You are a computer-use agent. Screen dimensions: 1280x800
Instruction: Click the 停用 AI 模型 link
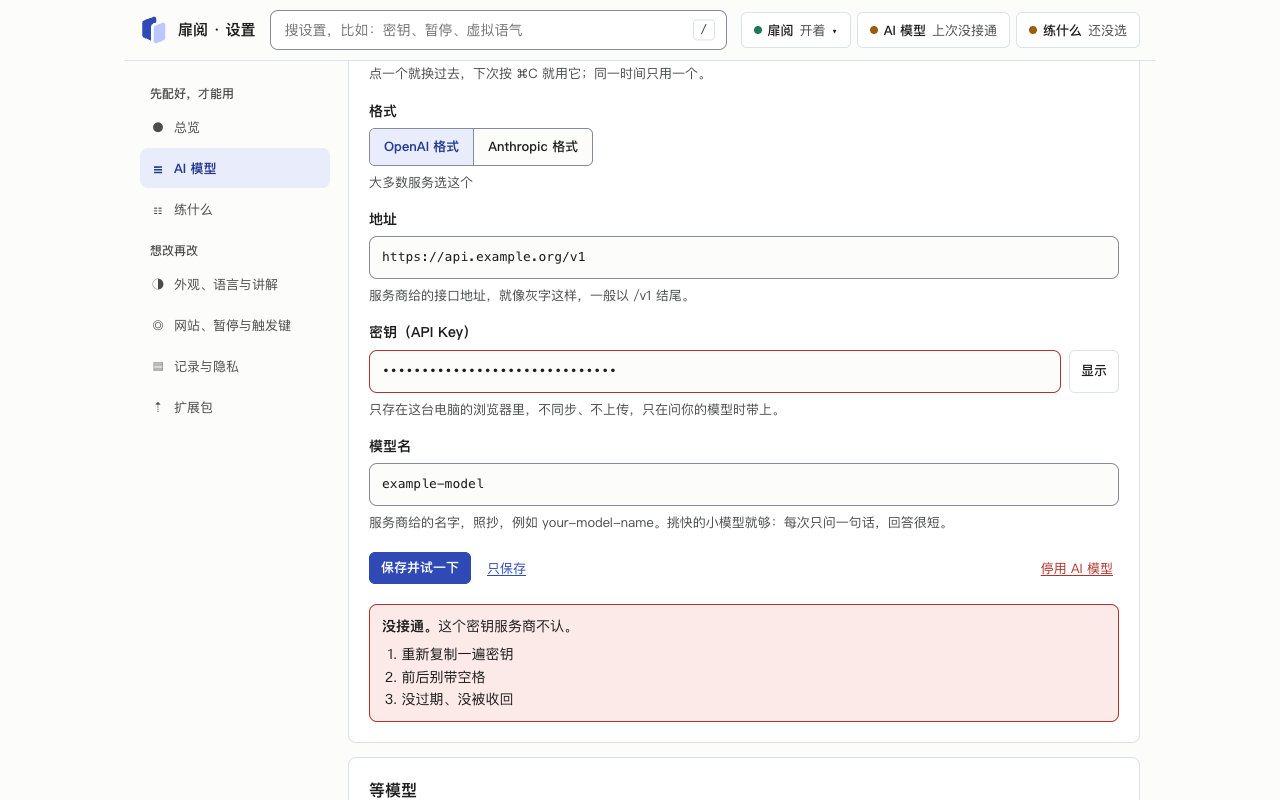1077,568
